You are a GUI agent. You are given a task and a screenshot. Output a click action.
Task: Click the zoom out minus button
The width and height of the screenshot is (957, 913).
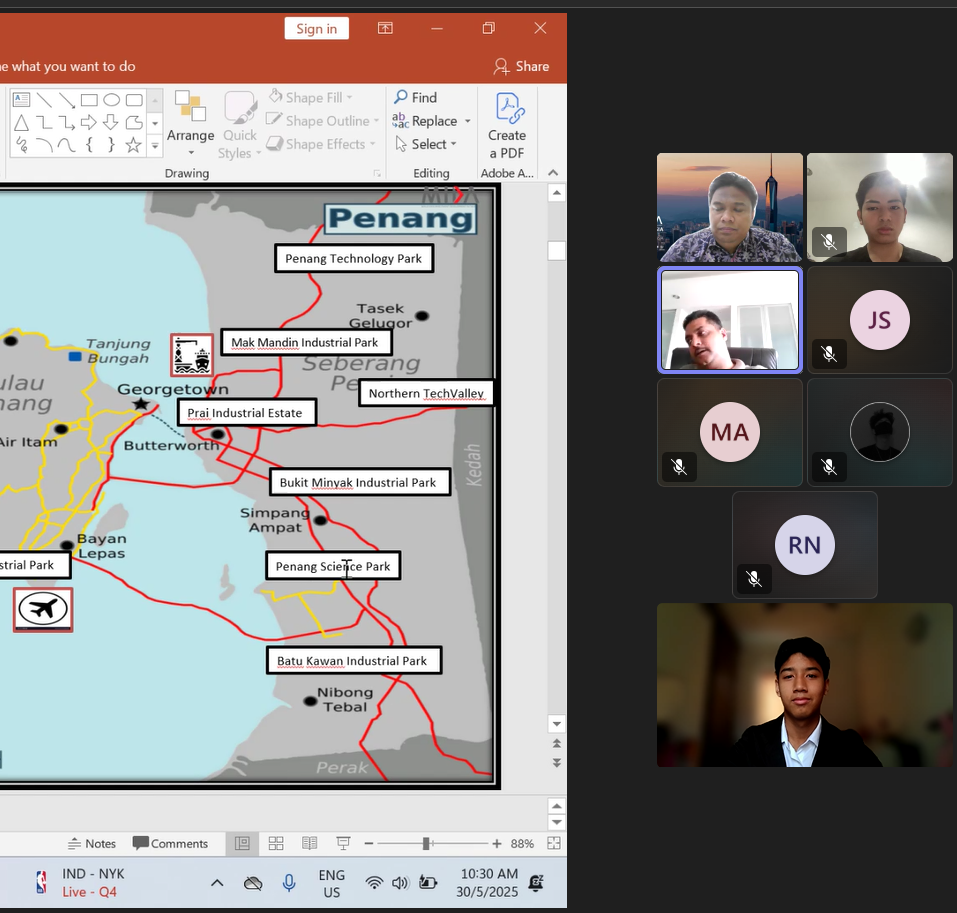pos(369,843)
